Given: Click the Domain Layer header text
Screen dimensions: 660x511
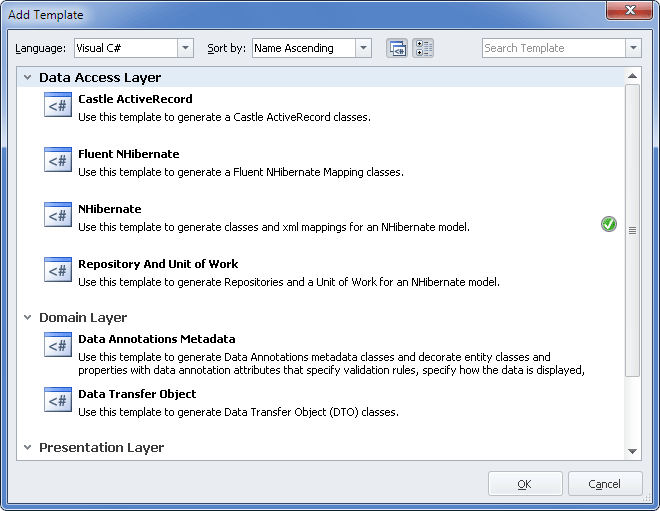Looking at the screenshot, I should click(83, 318).
